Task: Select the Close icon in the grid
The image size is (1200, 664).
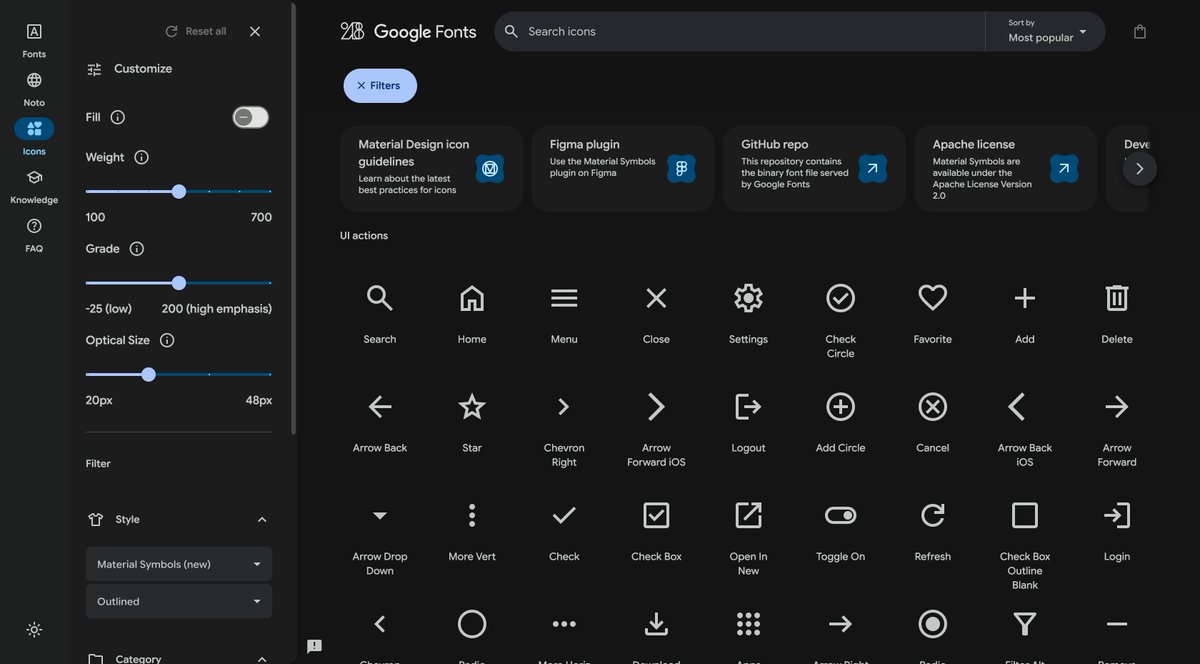Action: (656, 298)
